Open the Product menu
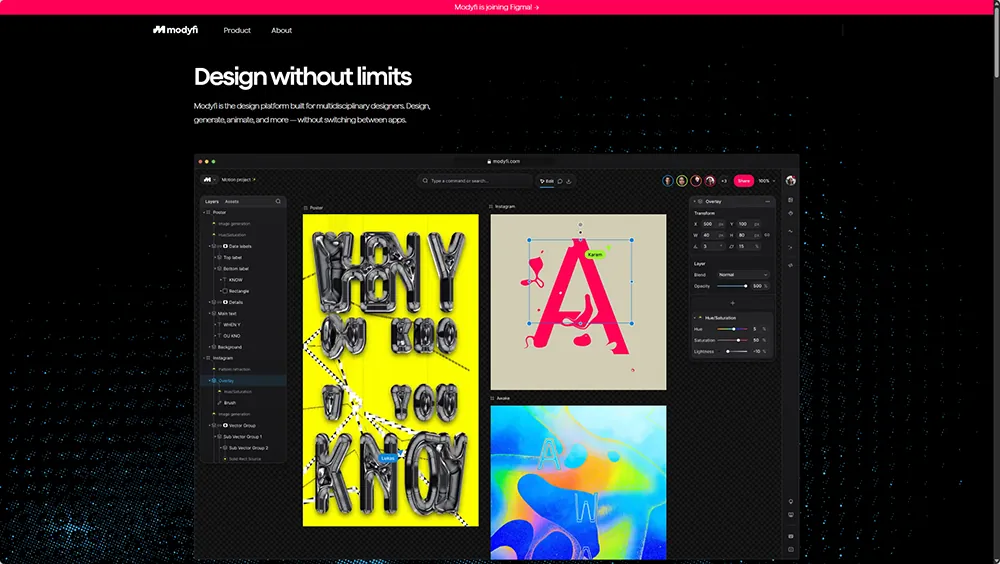 (x=237, y=31)
